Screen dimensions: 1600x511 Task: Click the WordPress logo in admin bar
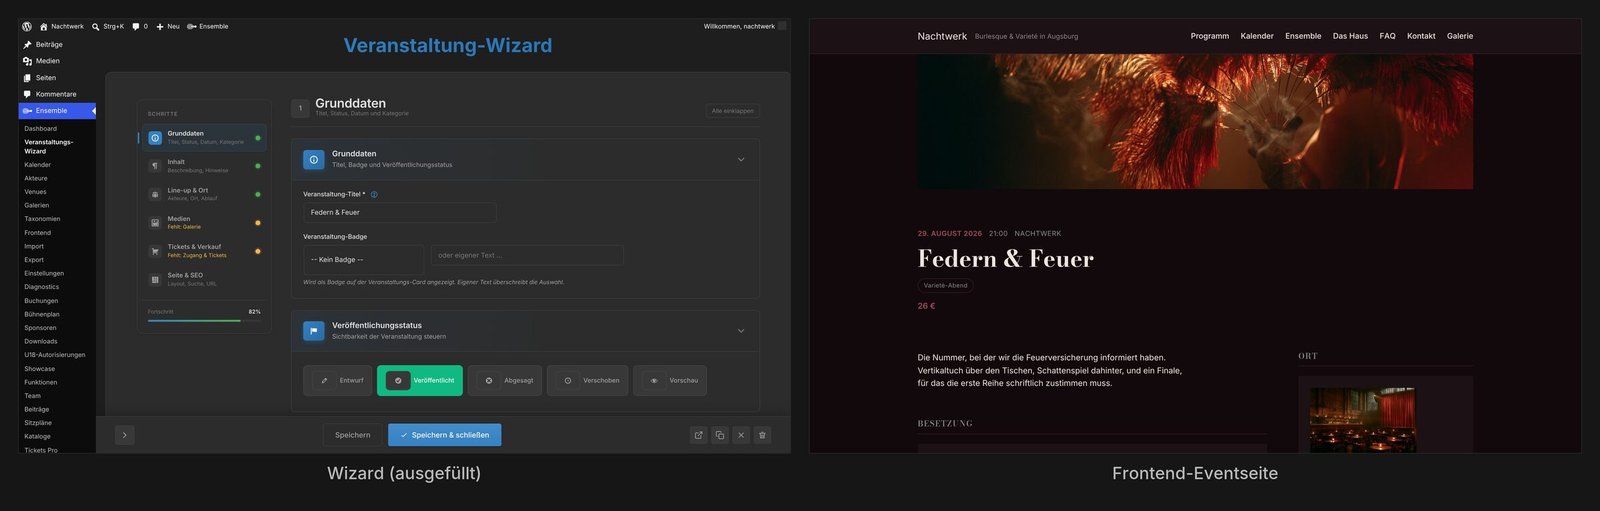click(x=27, y=27)
